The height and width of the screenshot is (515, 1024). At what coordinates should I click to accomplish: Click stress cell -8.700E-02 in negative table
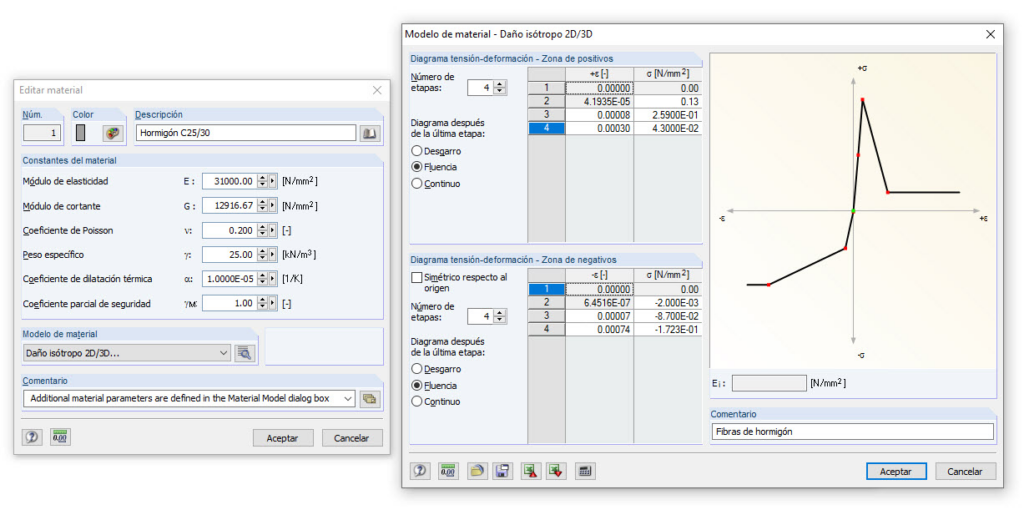(x=667, y=316)
